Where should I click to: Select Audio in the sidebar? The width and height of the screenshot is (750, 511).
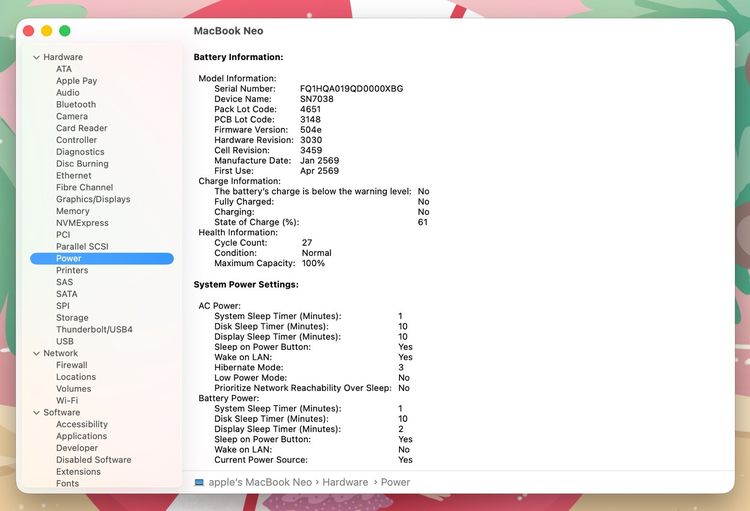point(67,92)
